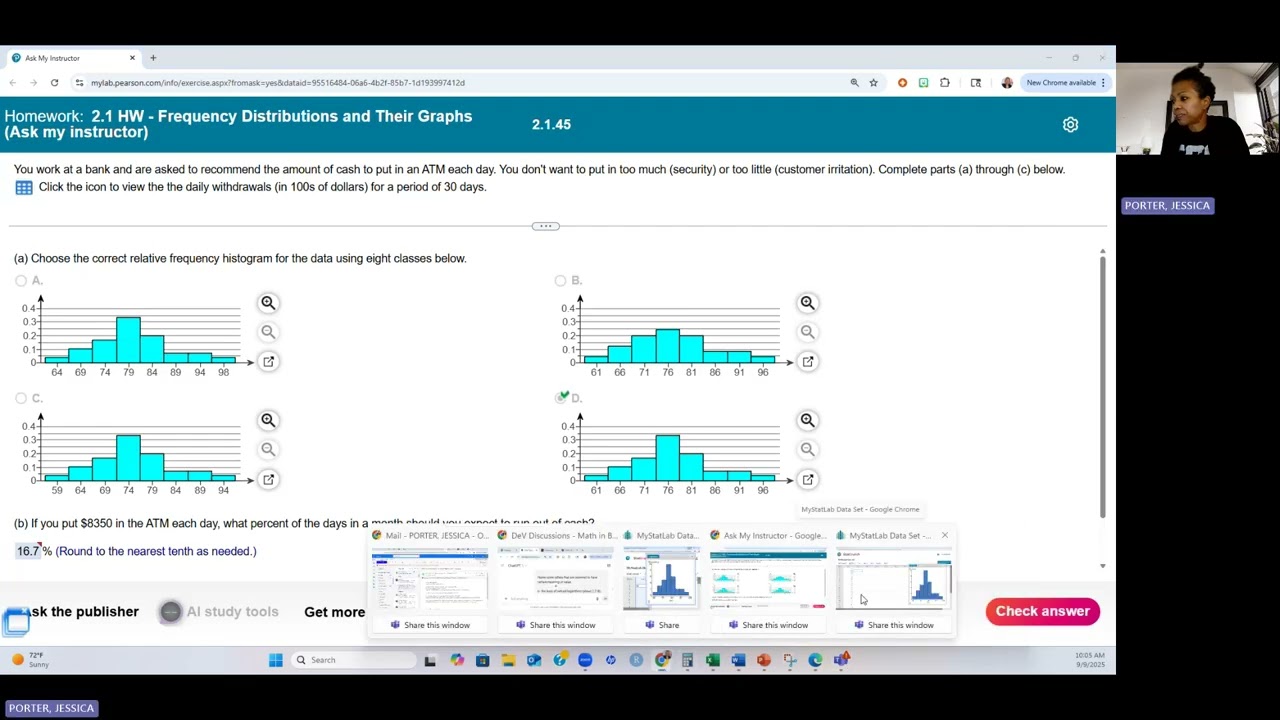Screen dimensions: 1280x720
Task: Reload the Pearson page
Action: click(x=54, y=83)
